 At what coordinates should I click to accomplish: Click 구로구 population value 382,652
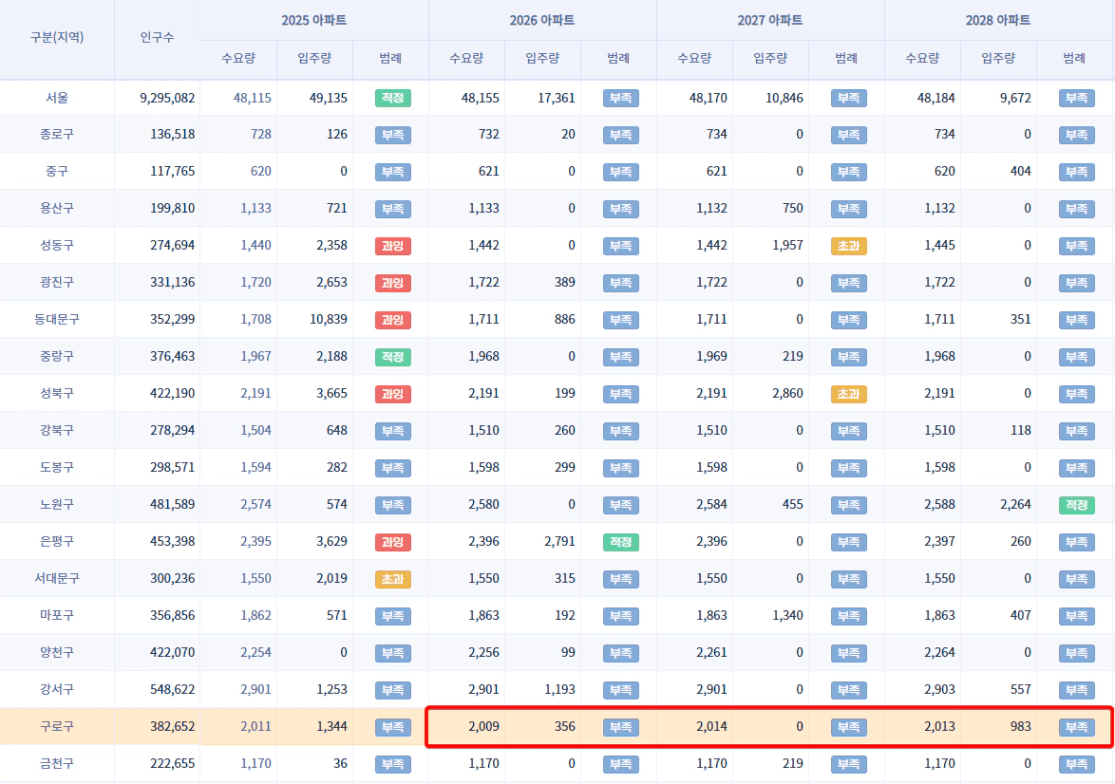pos(172,726)
